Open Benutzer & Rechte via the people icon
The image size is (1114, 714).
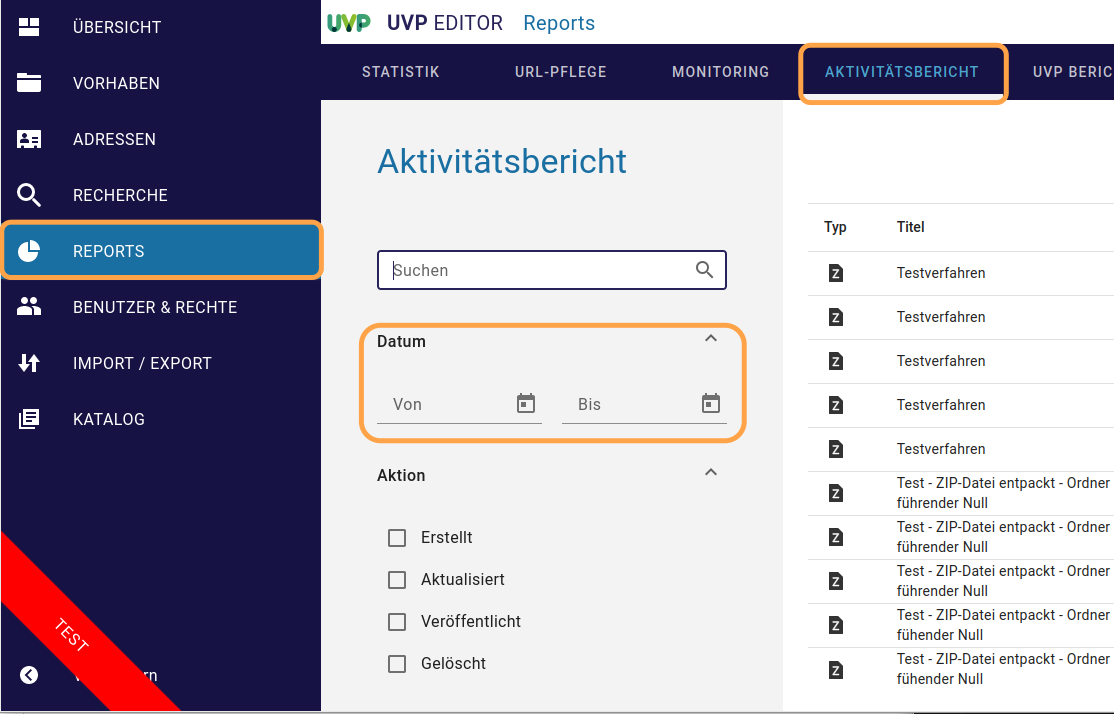pos(28,307)
